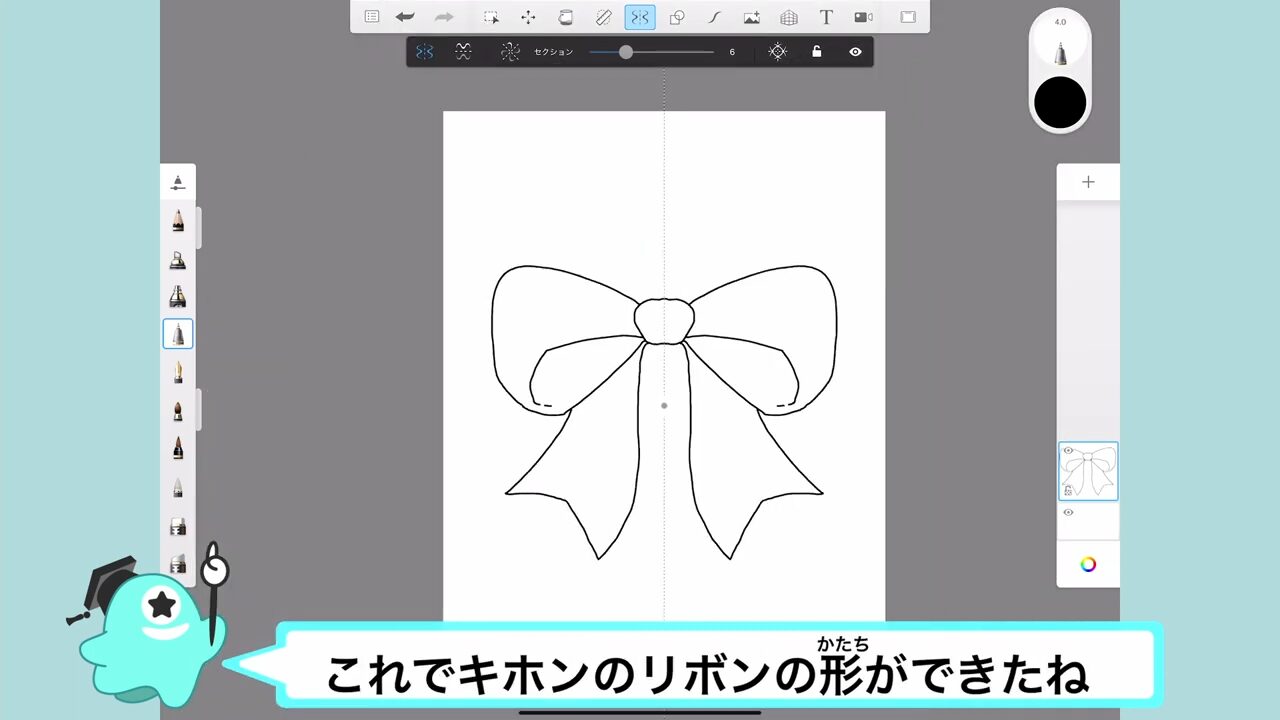
Task: Open the Perspective grid tool
Action: pyautogui.click(x=789, y=17)
